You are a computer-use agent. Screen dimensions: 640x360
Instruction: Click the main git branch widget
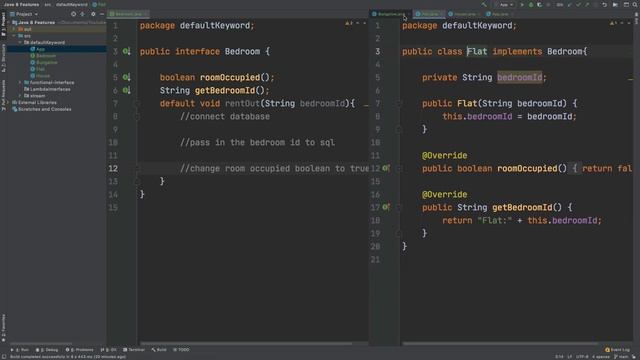621,357
